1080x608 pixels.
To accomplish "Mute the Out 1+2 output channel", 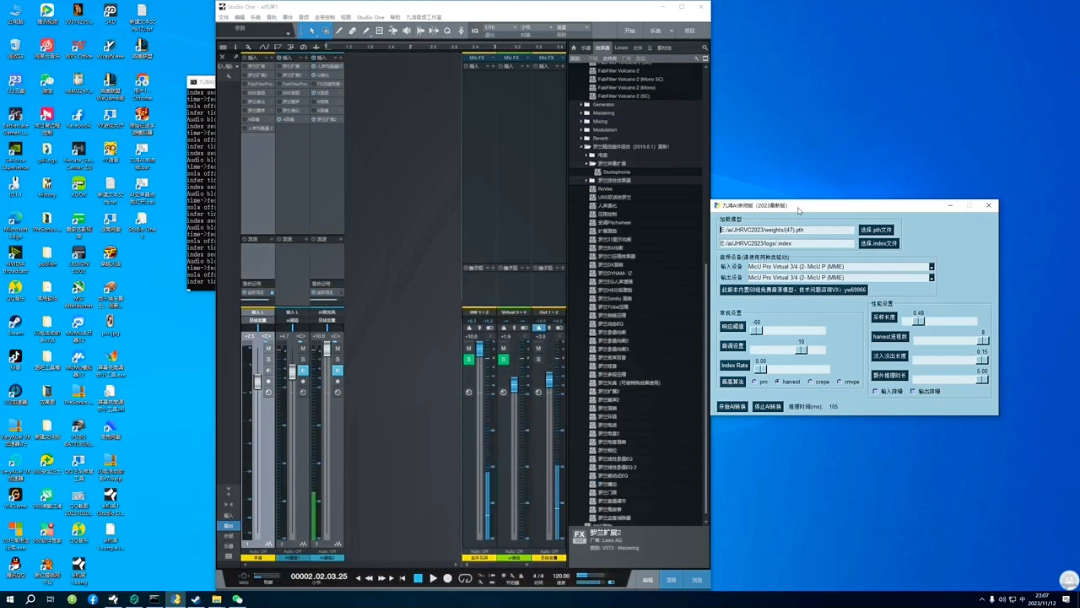I will (x=539, y=348).
